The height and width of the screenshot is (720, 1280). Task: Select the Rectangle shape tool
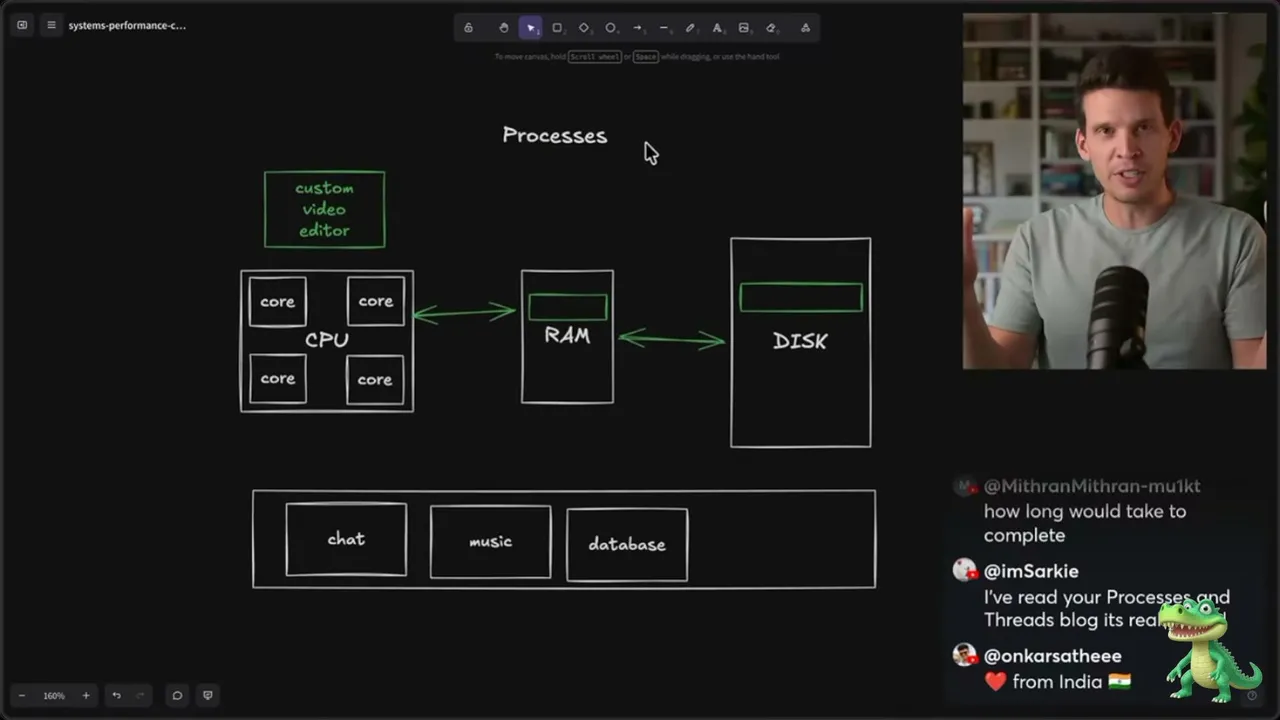click(558, 28)
